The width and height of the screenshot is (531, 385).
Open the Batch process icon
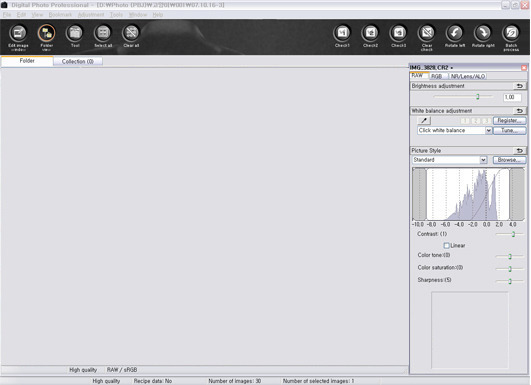point(511,33)
